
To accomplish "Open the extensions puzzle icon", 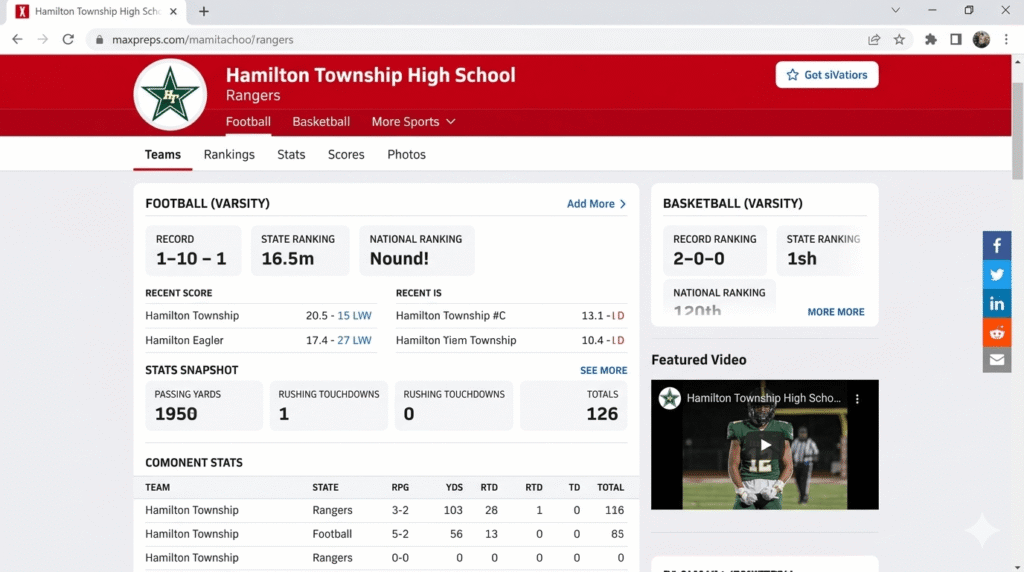I will coord(931,39).
